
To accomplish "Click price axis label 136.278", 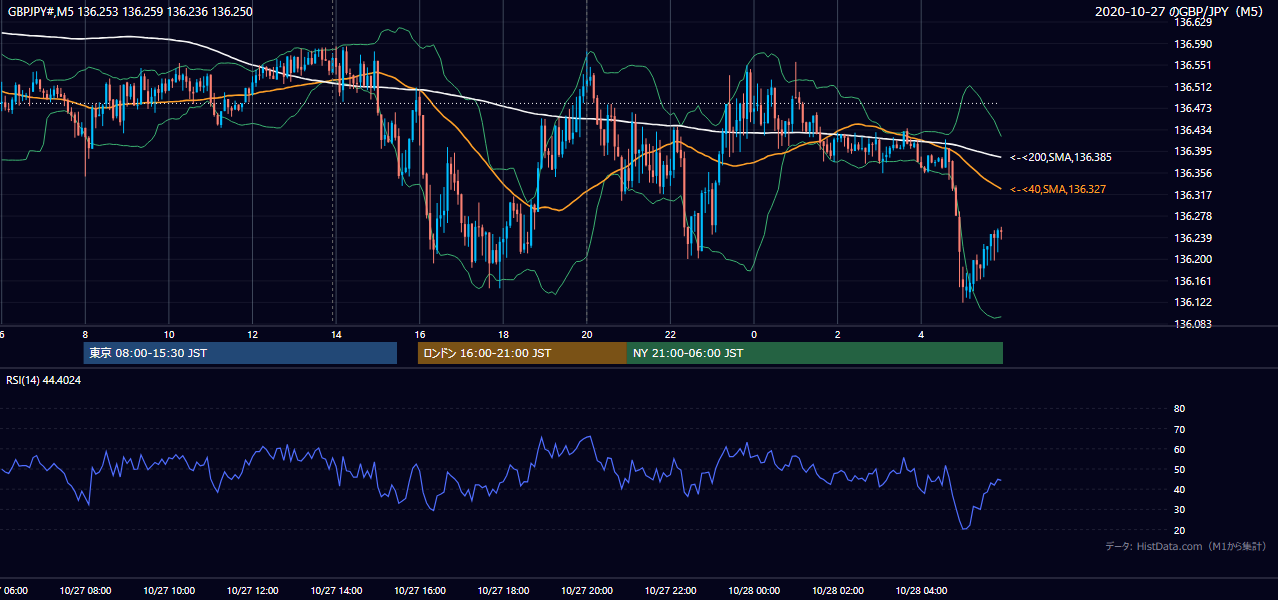I will click(x=1192, y=216).
